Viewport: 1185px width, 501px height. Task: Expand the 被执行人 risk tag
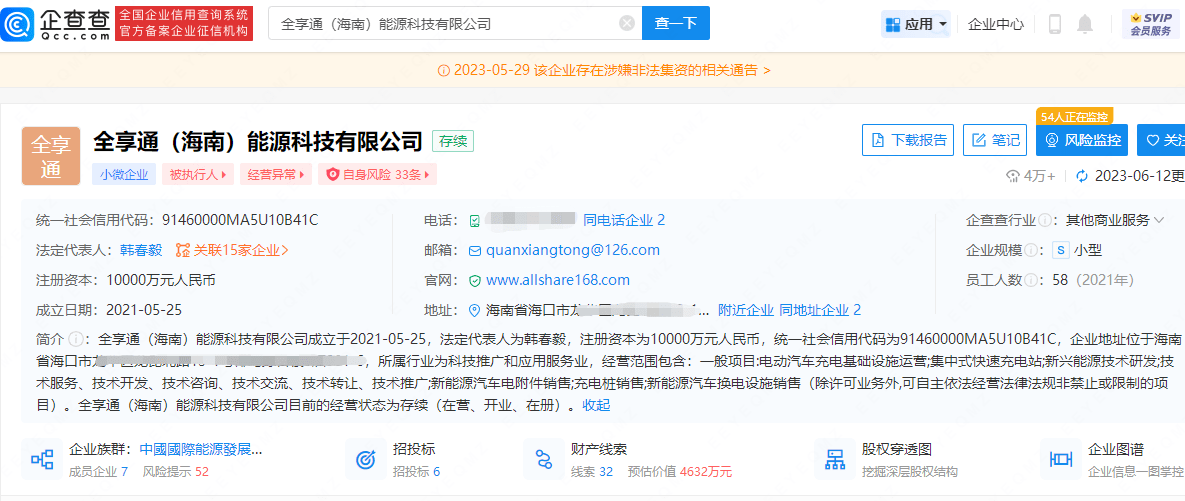click(197, 175)
